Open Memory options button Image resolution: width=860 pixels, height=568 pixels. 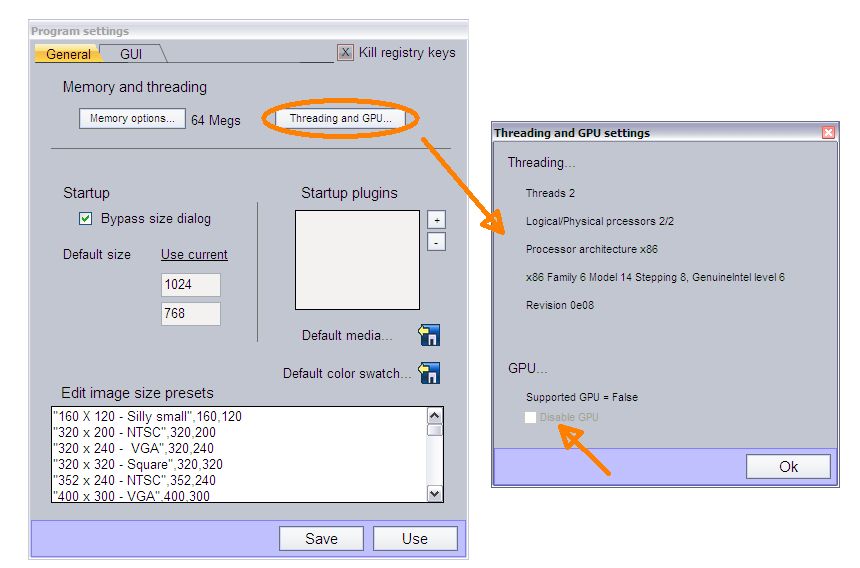click(x=132, y=119)
